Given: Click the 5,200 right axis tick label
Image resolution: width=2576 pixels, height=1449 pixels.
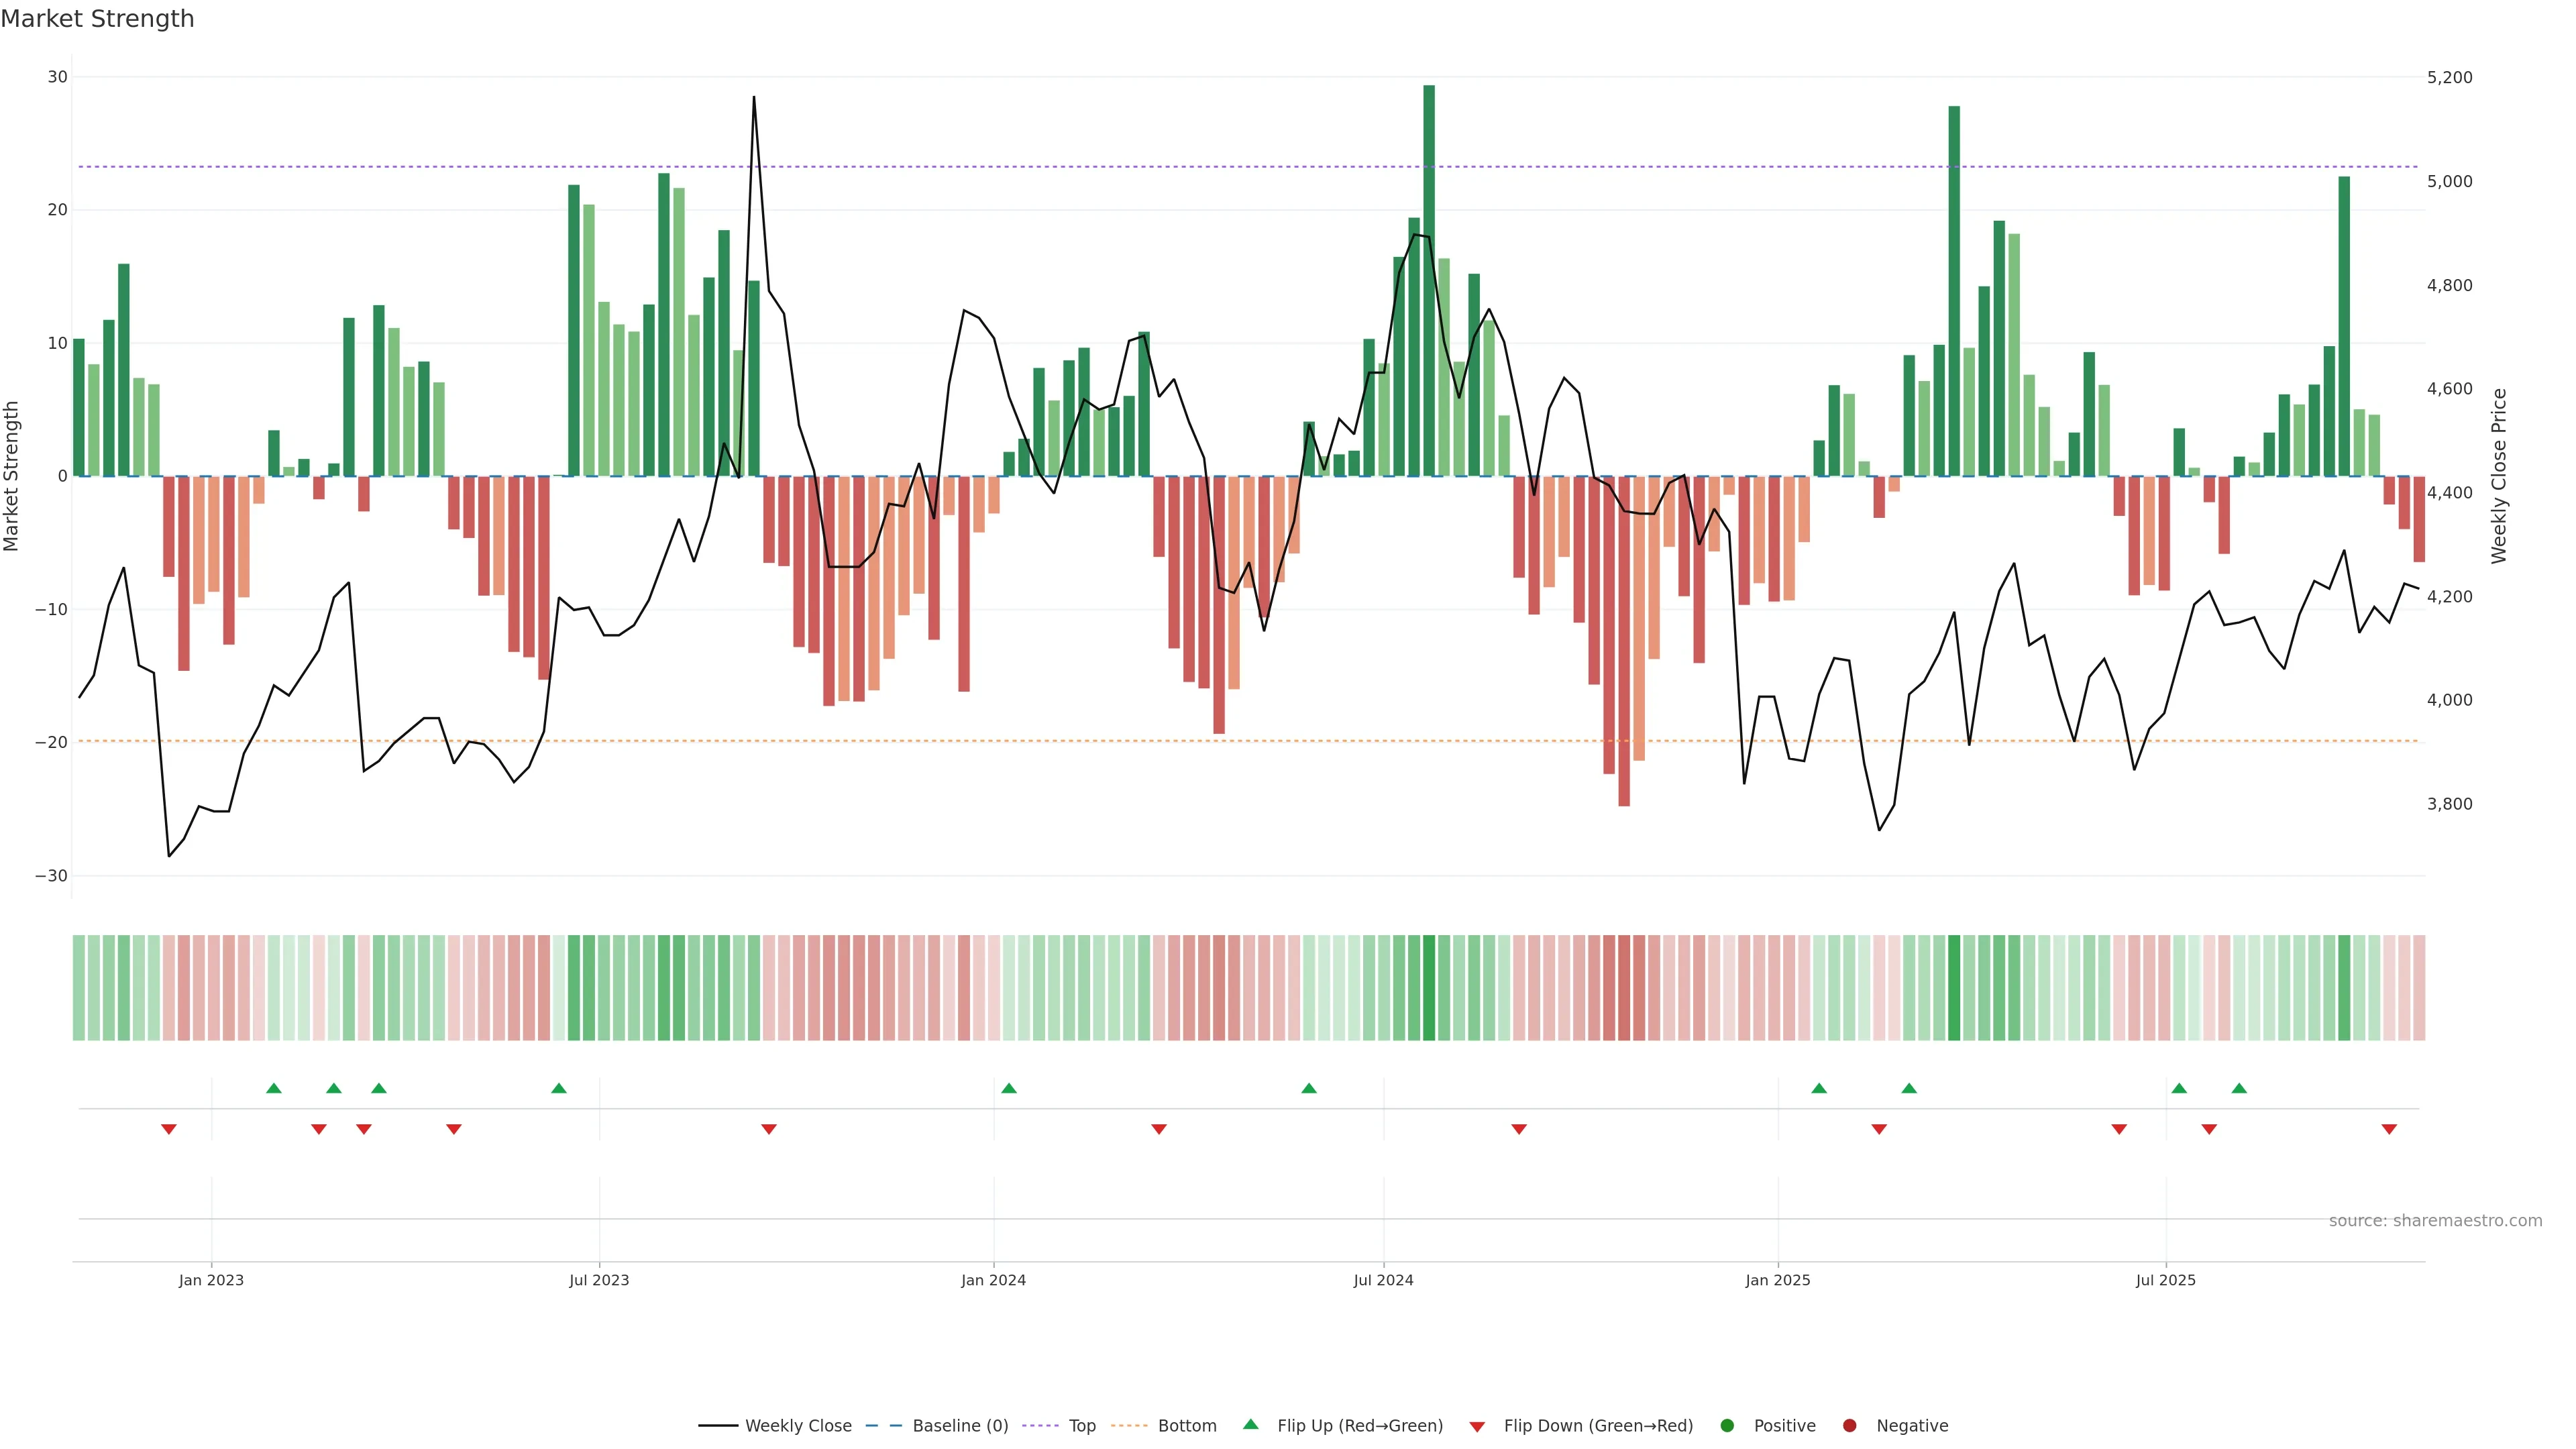Looking at the screenshot, I should 2449,77.
